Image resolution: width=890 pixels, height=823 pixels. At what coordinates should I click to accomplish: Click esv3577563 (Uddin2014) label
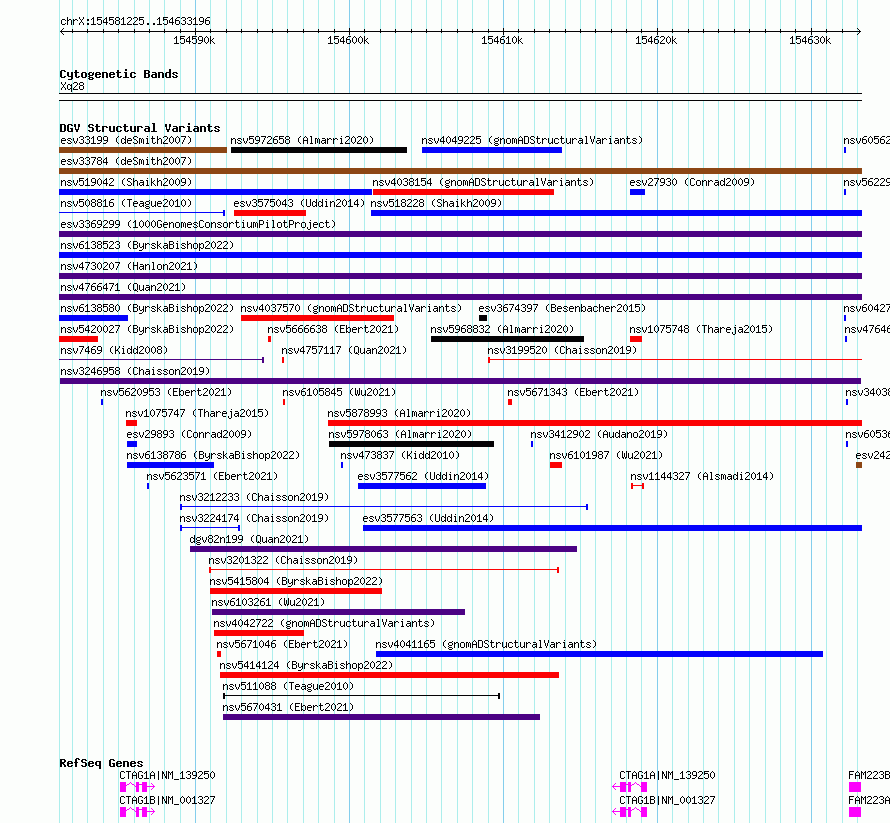[428, 518]
